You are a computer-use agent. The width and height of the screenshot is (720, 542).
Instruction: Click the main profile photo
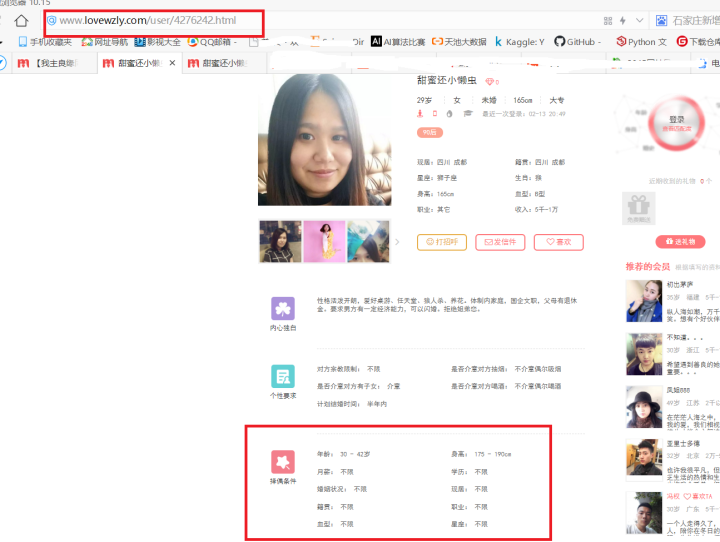[325, 140]
